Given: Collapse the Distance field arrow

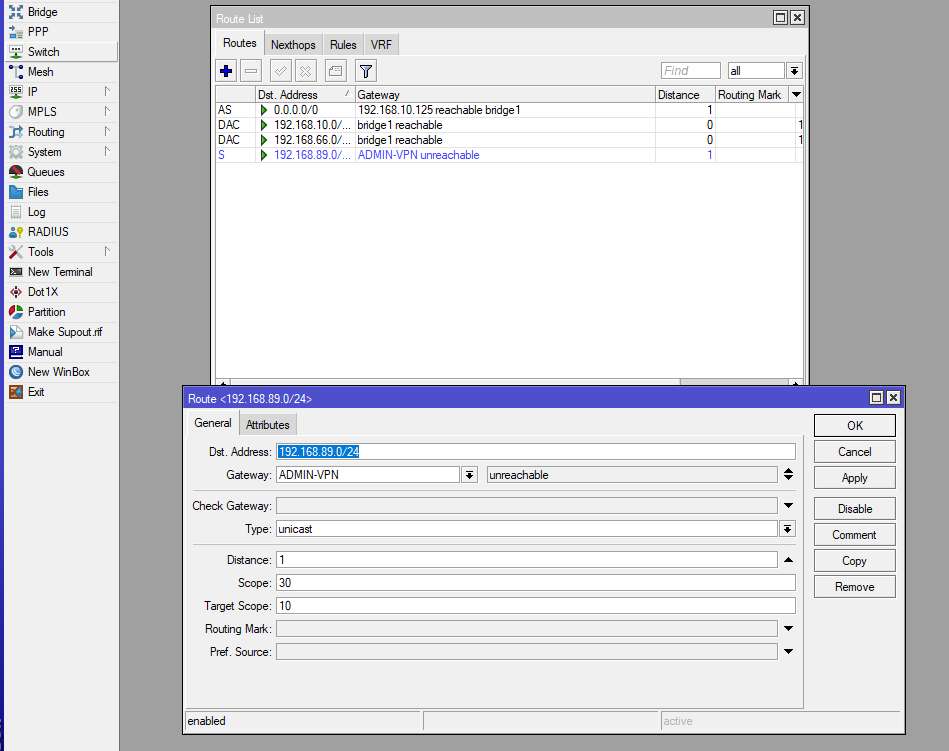Looking at the screenshot, I should [x=788, y=560].
